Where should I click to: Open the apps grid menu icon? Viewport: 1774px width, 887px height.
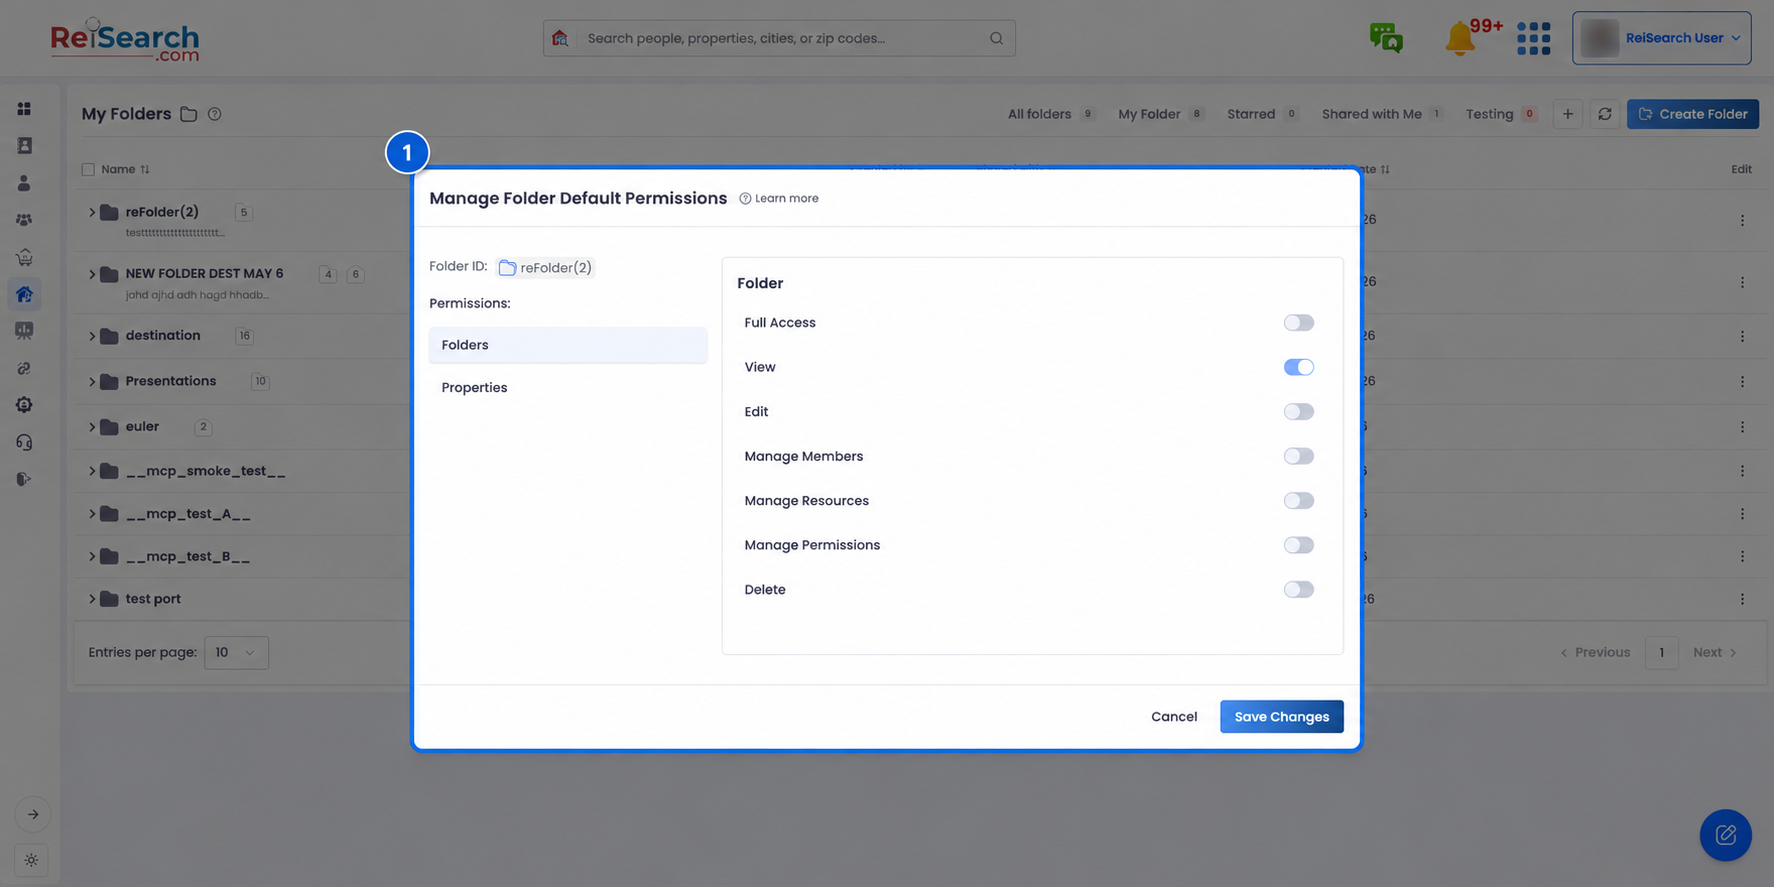pyautogui.click(x=1533, y=38)
